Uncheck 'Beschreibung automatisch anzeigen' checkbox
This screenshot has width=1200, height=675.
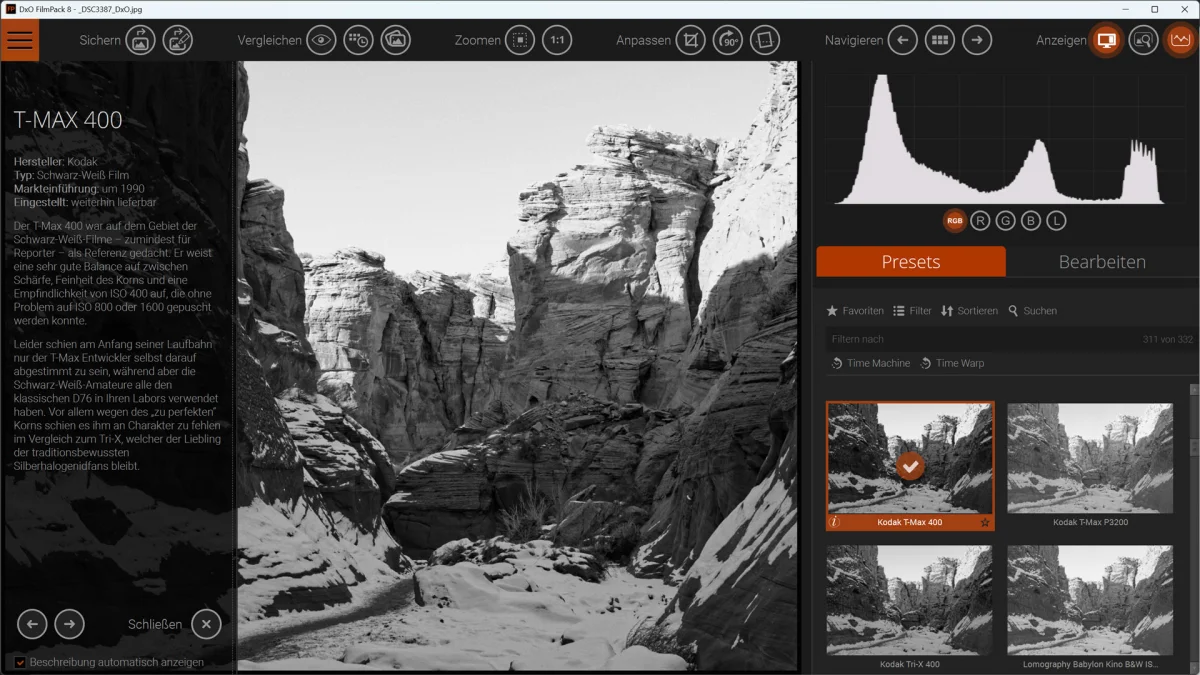pos(20,662)
